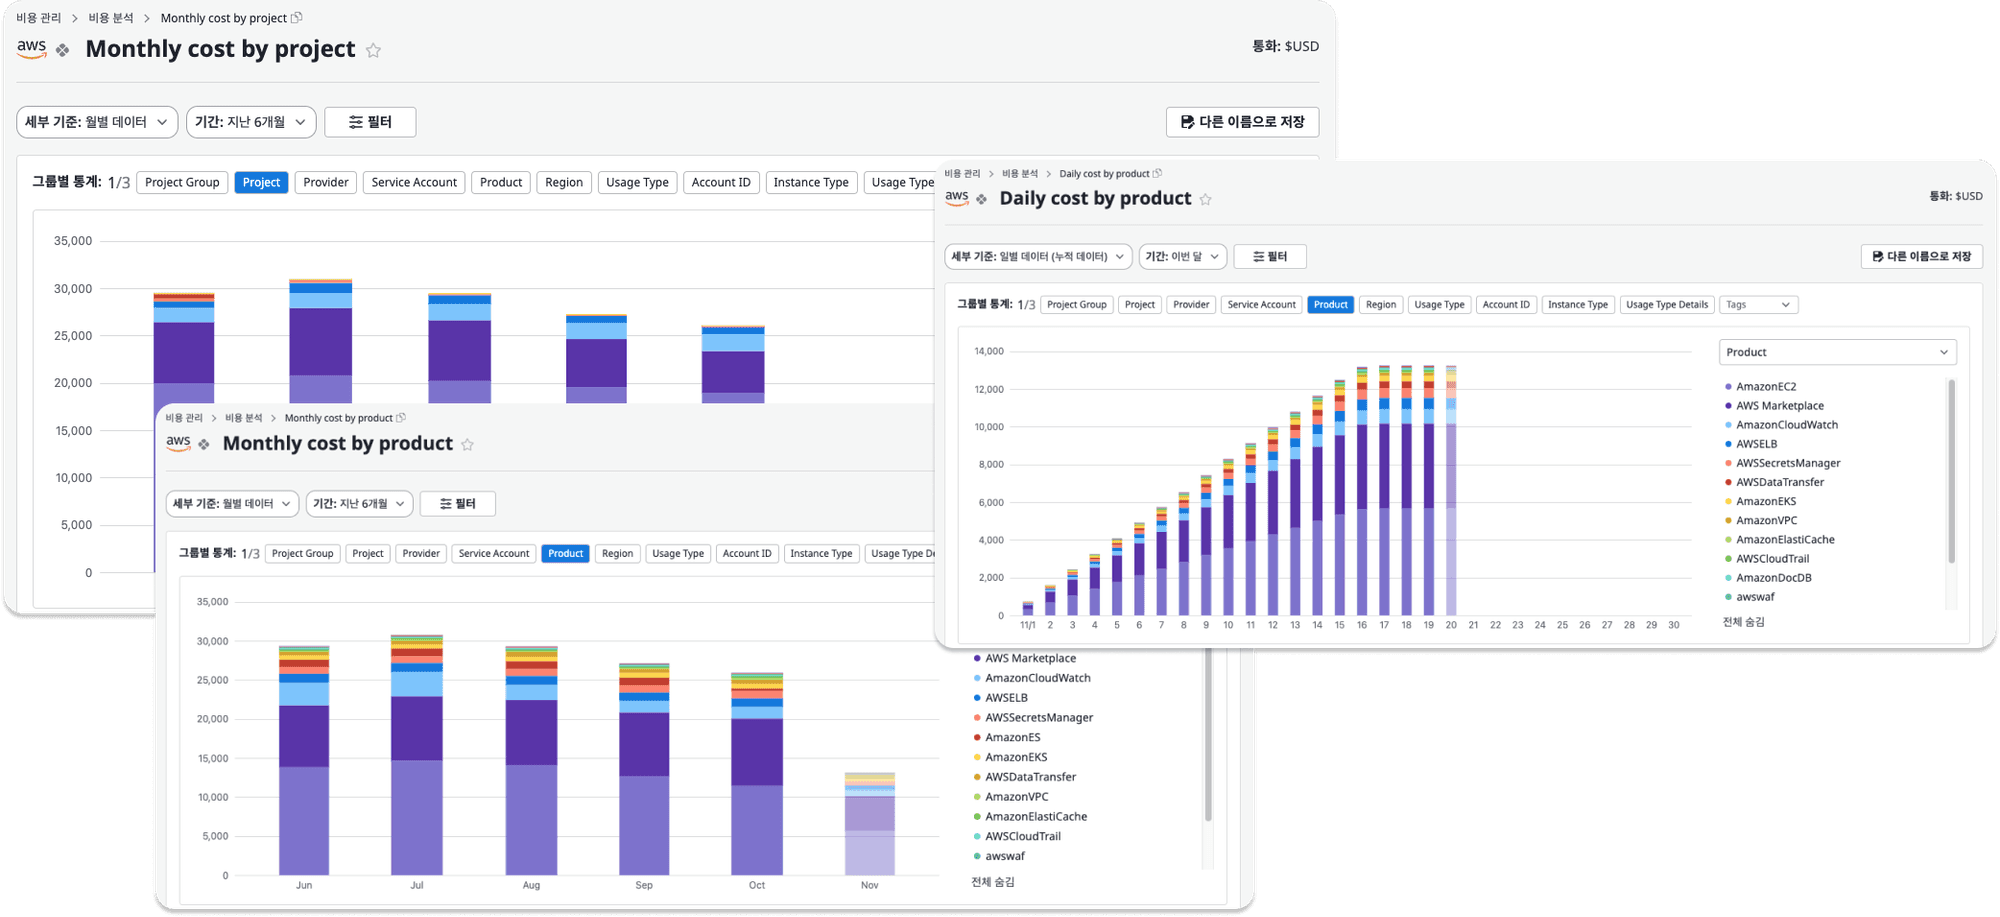Screen dimensions: 2000x917
Task: Open 세부 기준 dropdown in Monthly cost by product
Action: click(x=233, y=504)
